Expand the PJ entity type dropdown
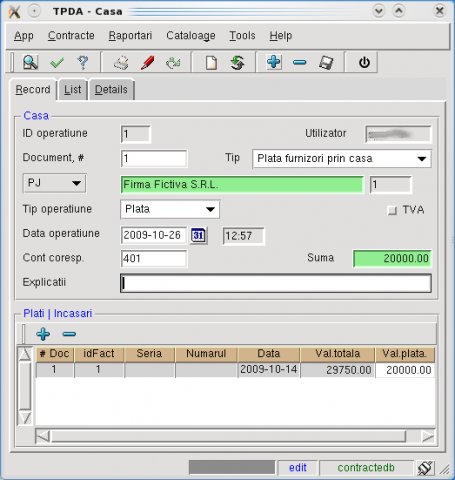This screenshot has width=455, height=480. [x=54, y=183]
